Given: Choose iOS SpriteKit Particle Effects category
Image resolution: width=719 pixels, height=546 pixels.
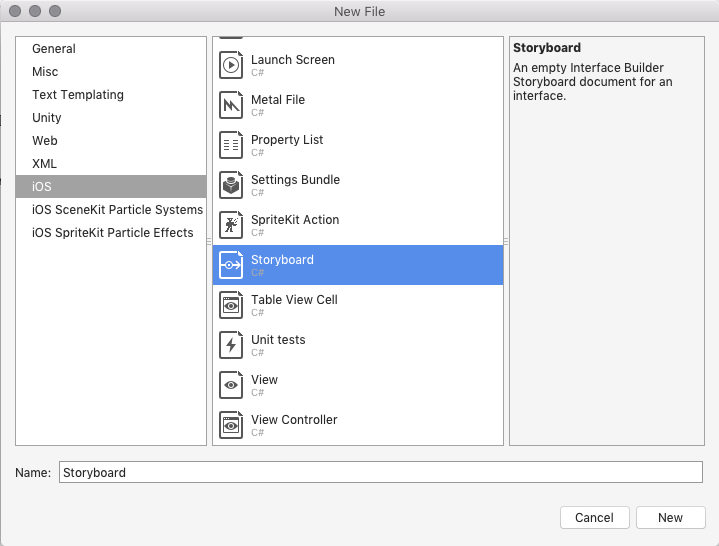Looking at the screenshot, I should [x=111, y=232].
